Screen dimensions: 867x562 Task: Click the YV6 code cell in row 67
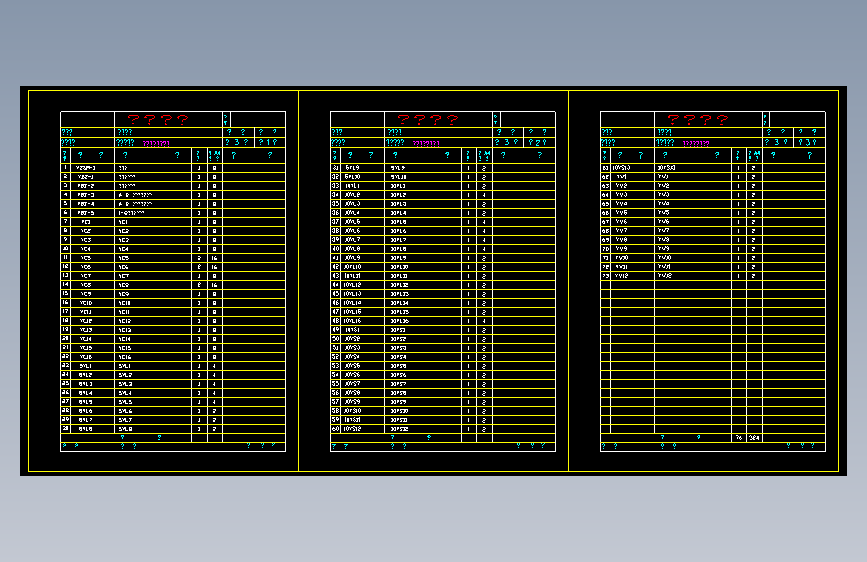point(621,222)
